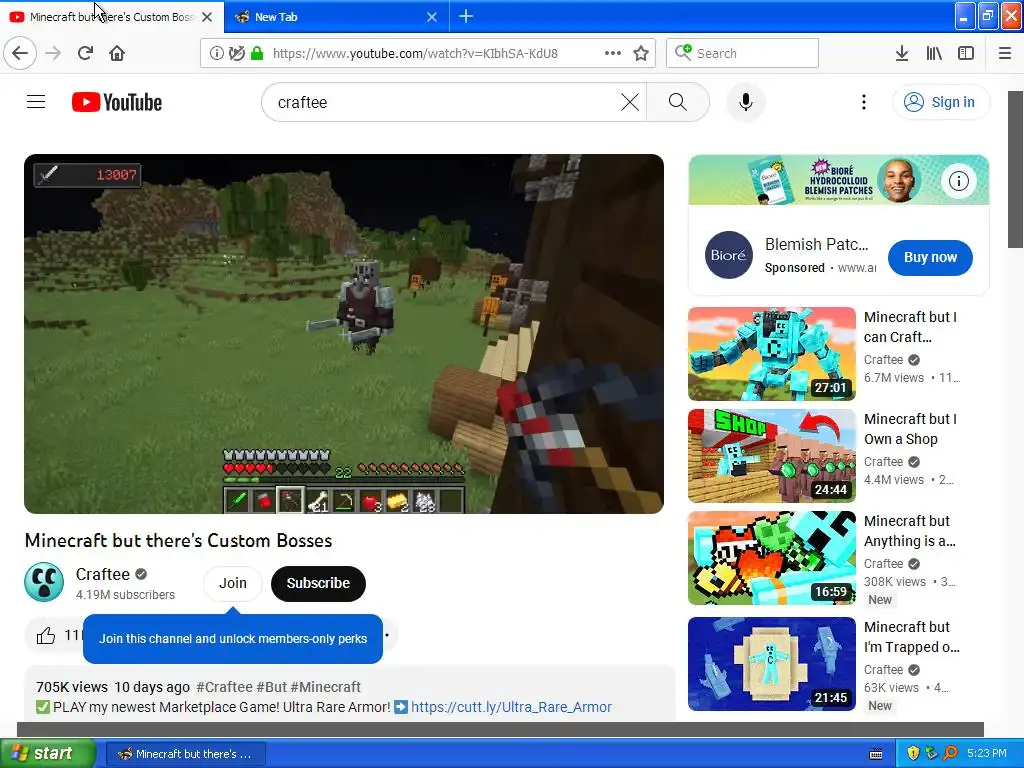Clear the YouTube search text with X
The height and width of the screenshot is (768, 1024).
click(630, 102)
